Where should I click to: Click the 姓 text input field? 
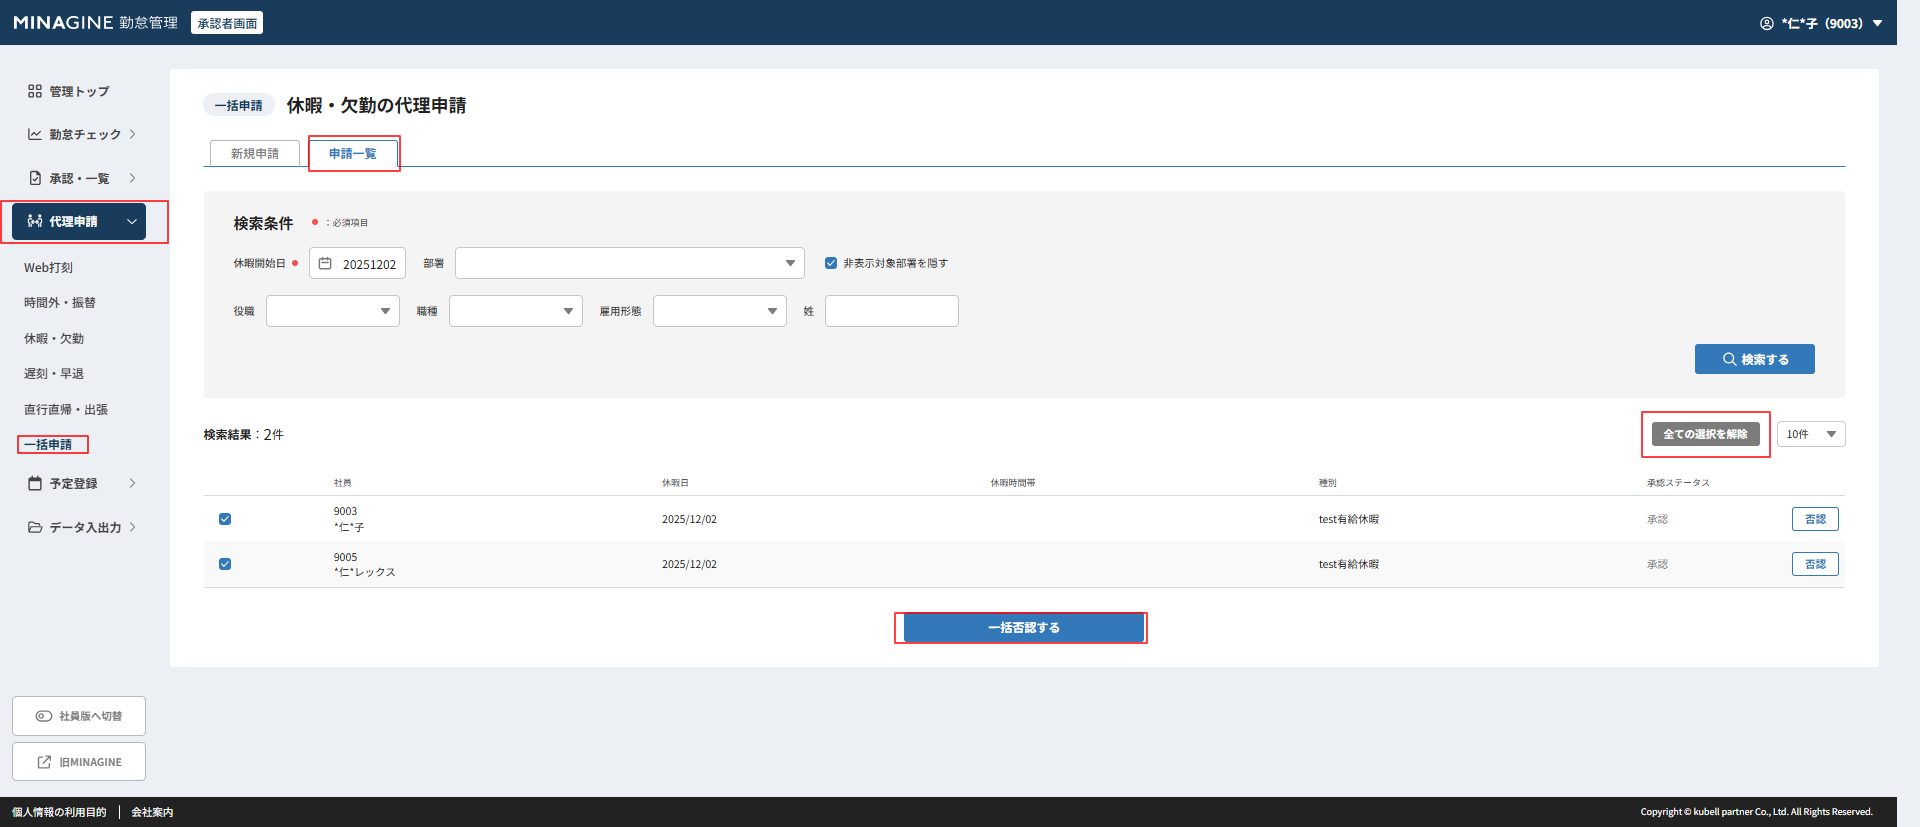891,311
